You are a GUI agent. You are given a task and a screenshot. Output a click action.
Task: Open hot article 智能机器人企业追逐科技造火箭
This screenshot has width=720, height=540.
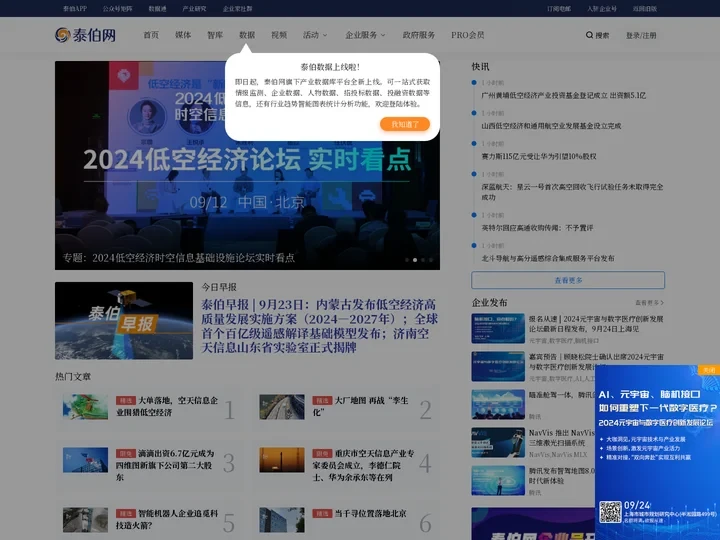[167, 519]
